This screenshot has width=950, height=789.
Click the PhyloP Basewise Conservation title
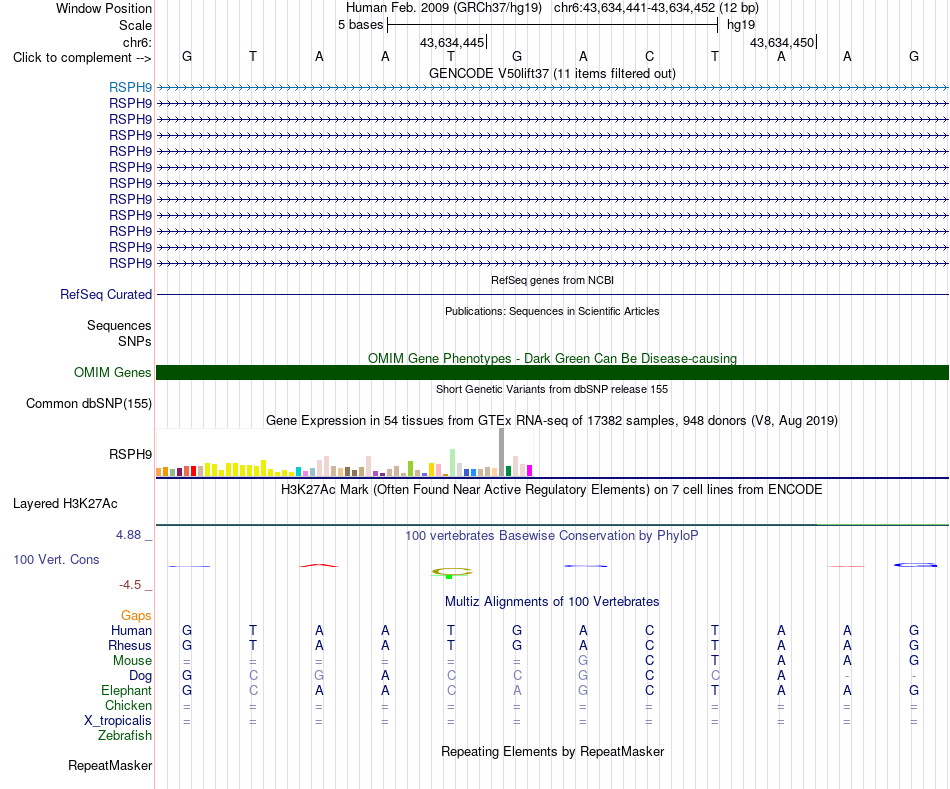(x=552, y=536)
